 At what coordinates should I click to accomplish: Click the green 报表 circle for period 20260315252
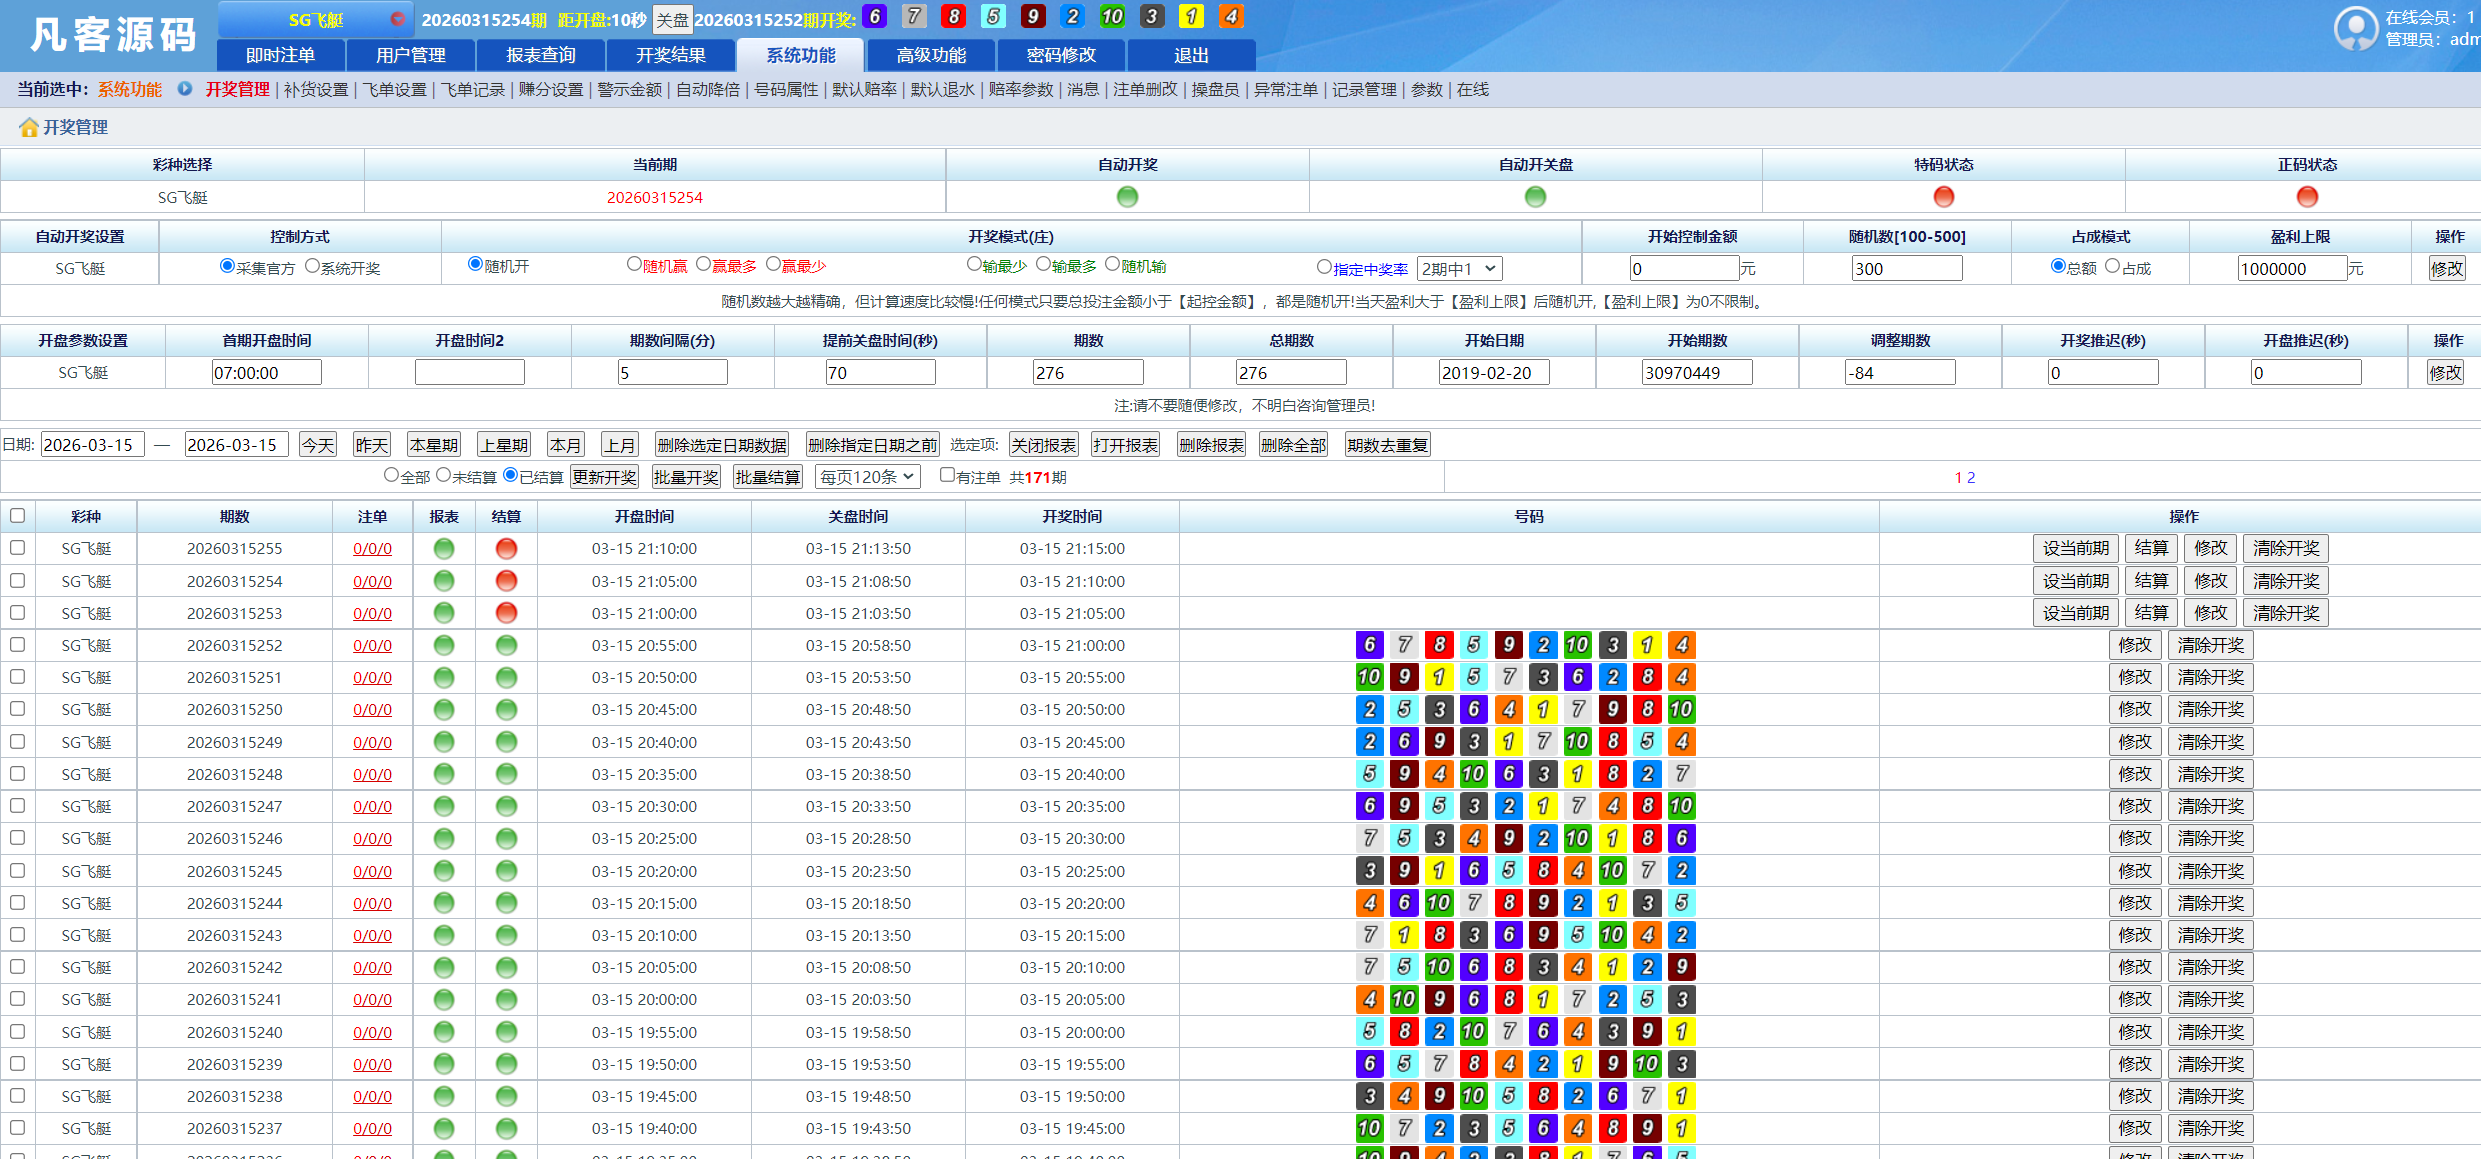(x=443, y=645)
